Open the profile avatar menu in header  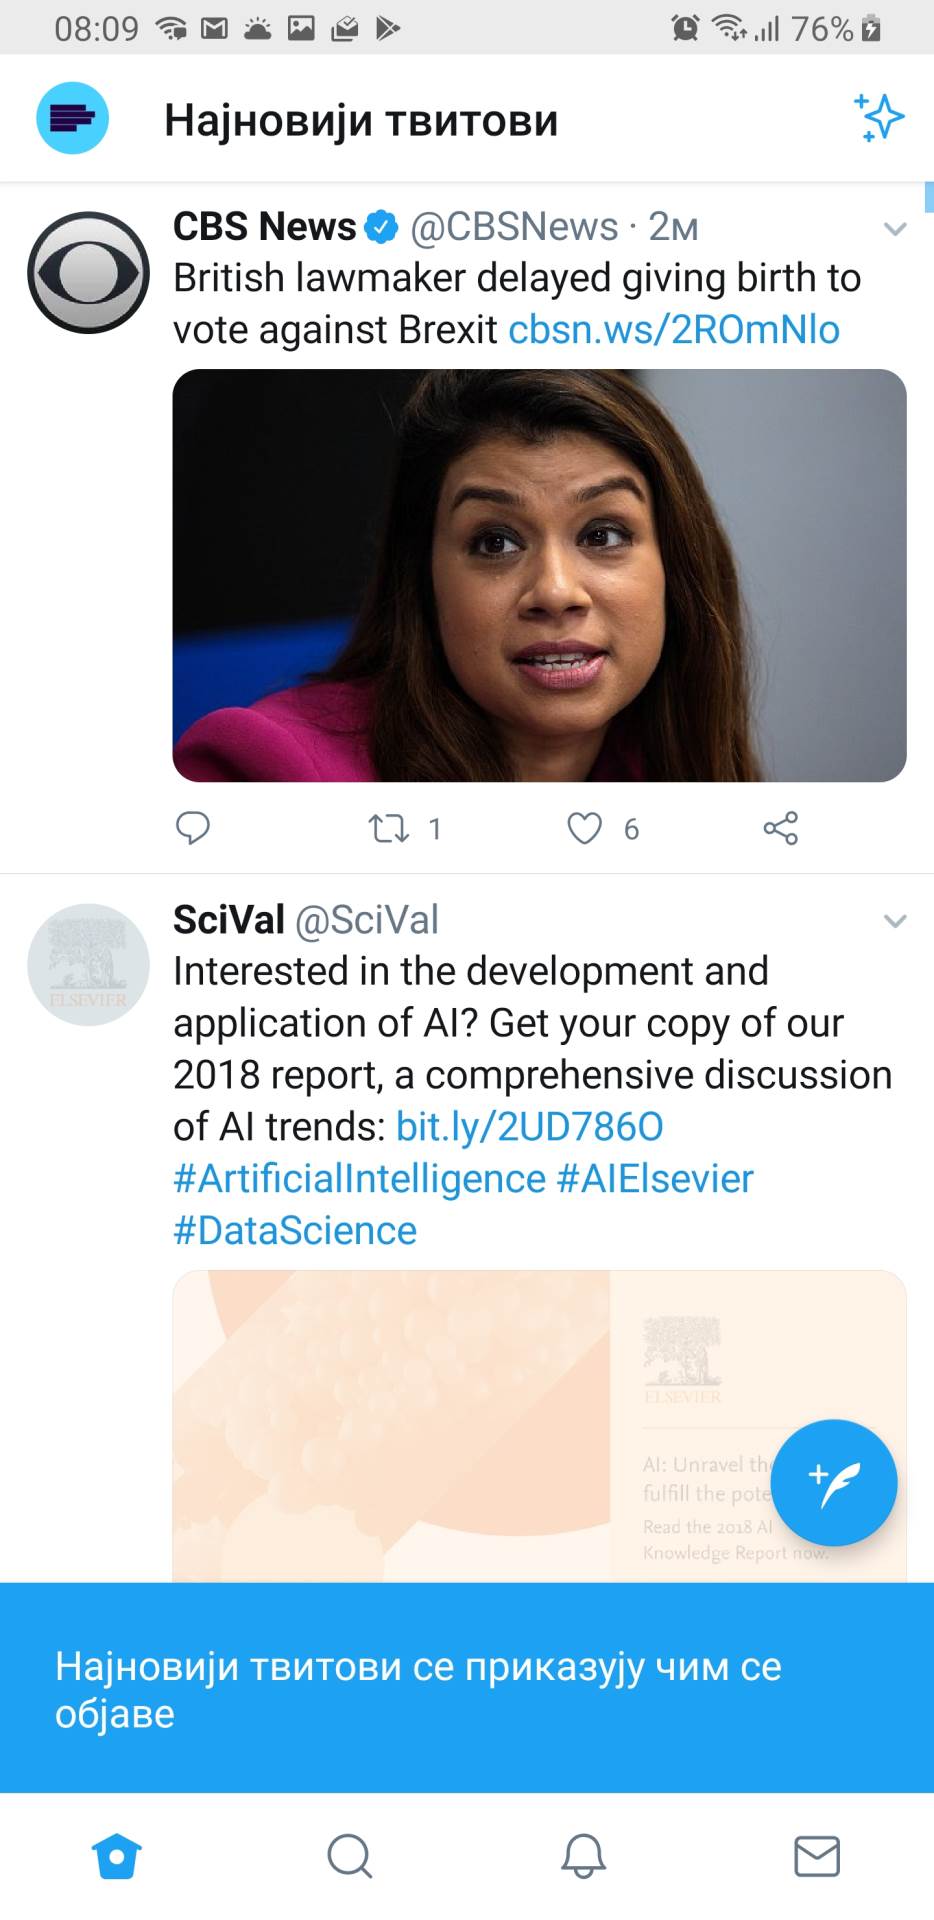72,118
